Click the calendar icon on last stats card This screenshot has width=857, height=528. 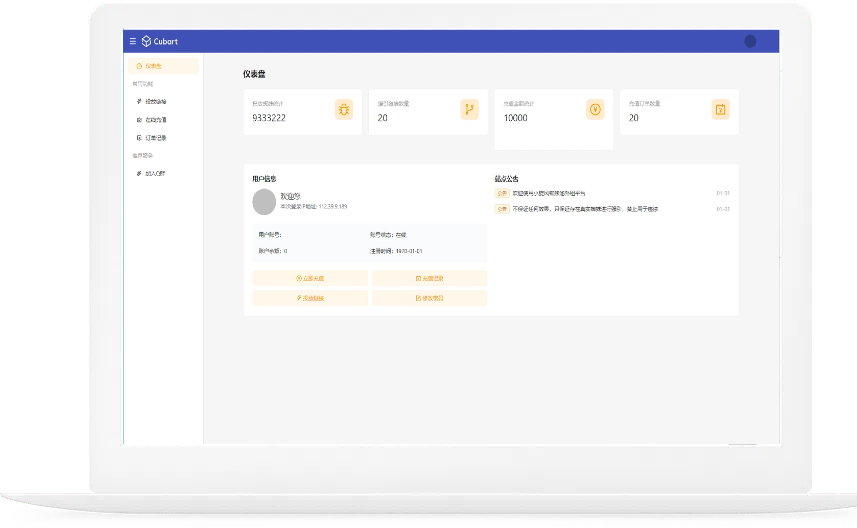720,110
